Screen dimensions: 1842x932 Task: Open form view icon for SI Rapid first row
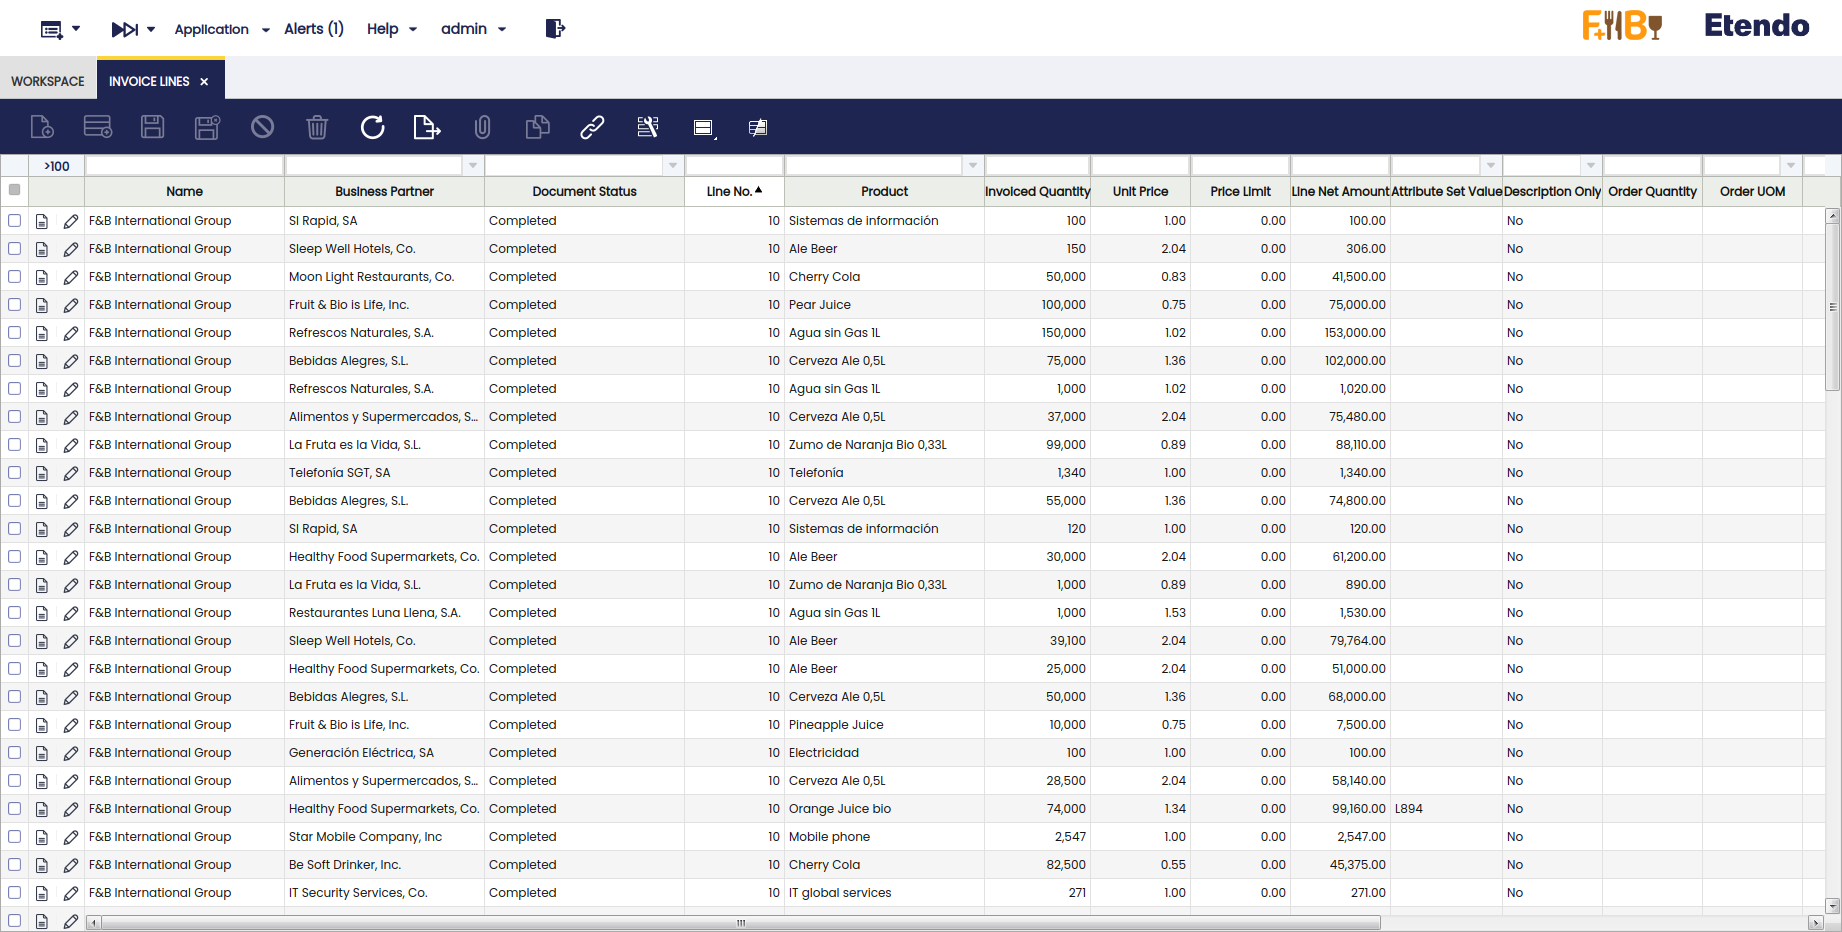pos(42,221)
